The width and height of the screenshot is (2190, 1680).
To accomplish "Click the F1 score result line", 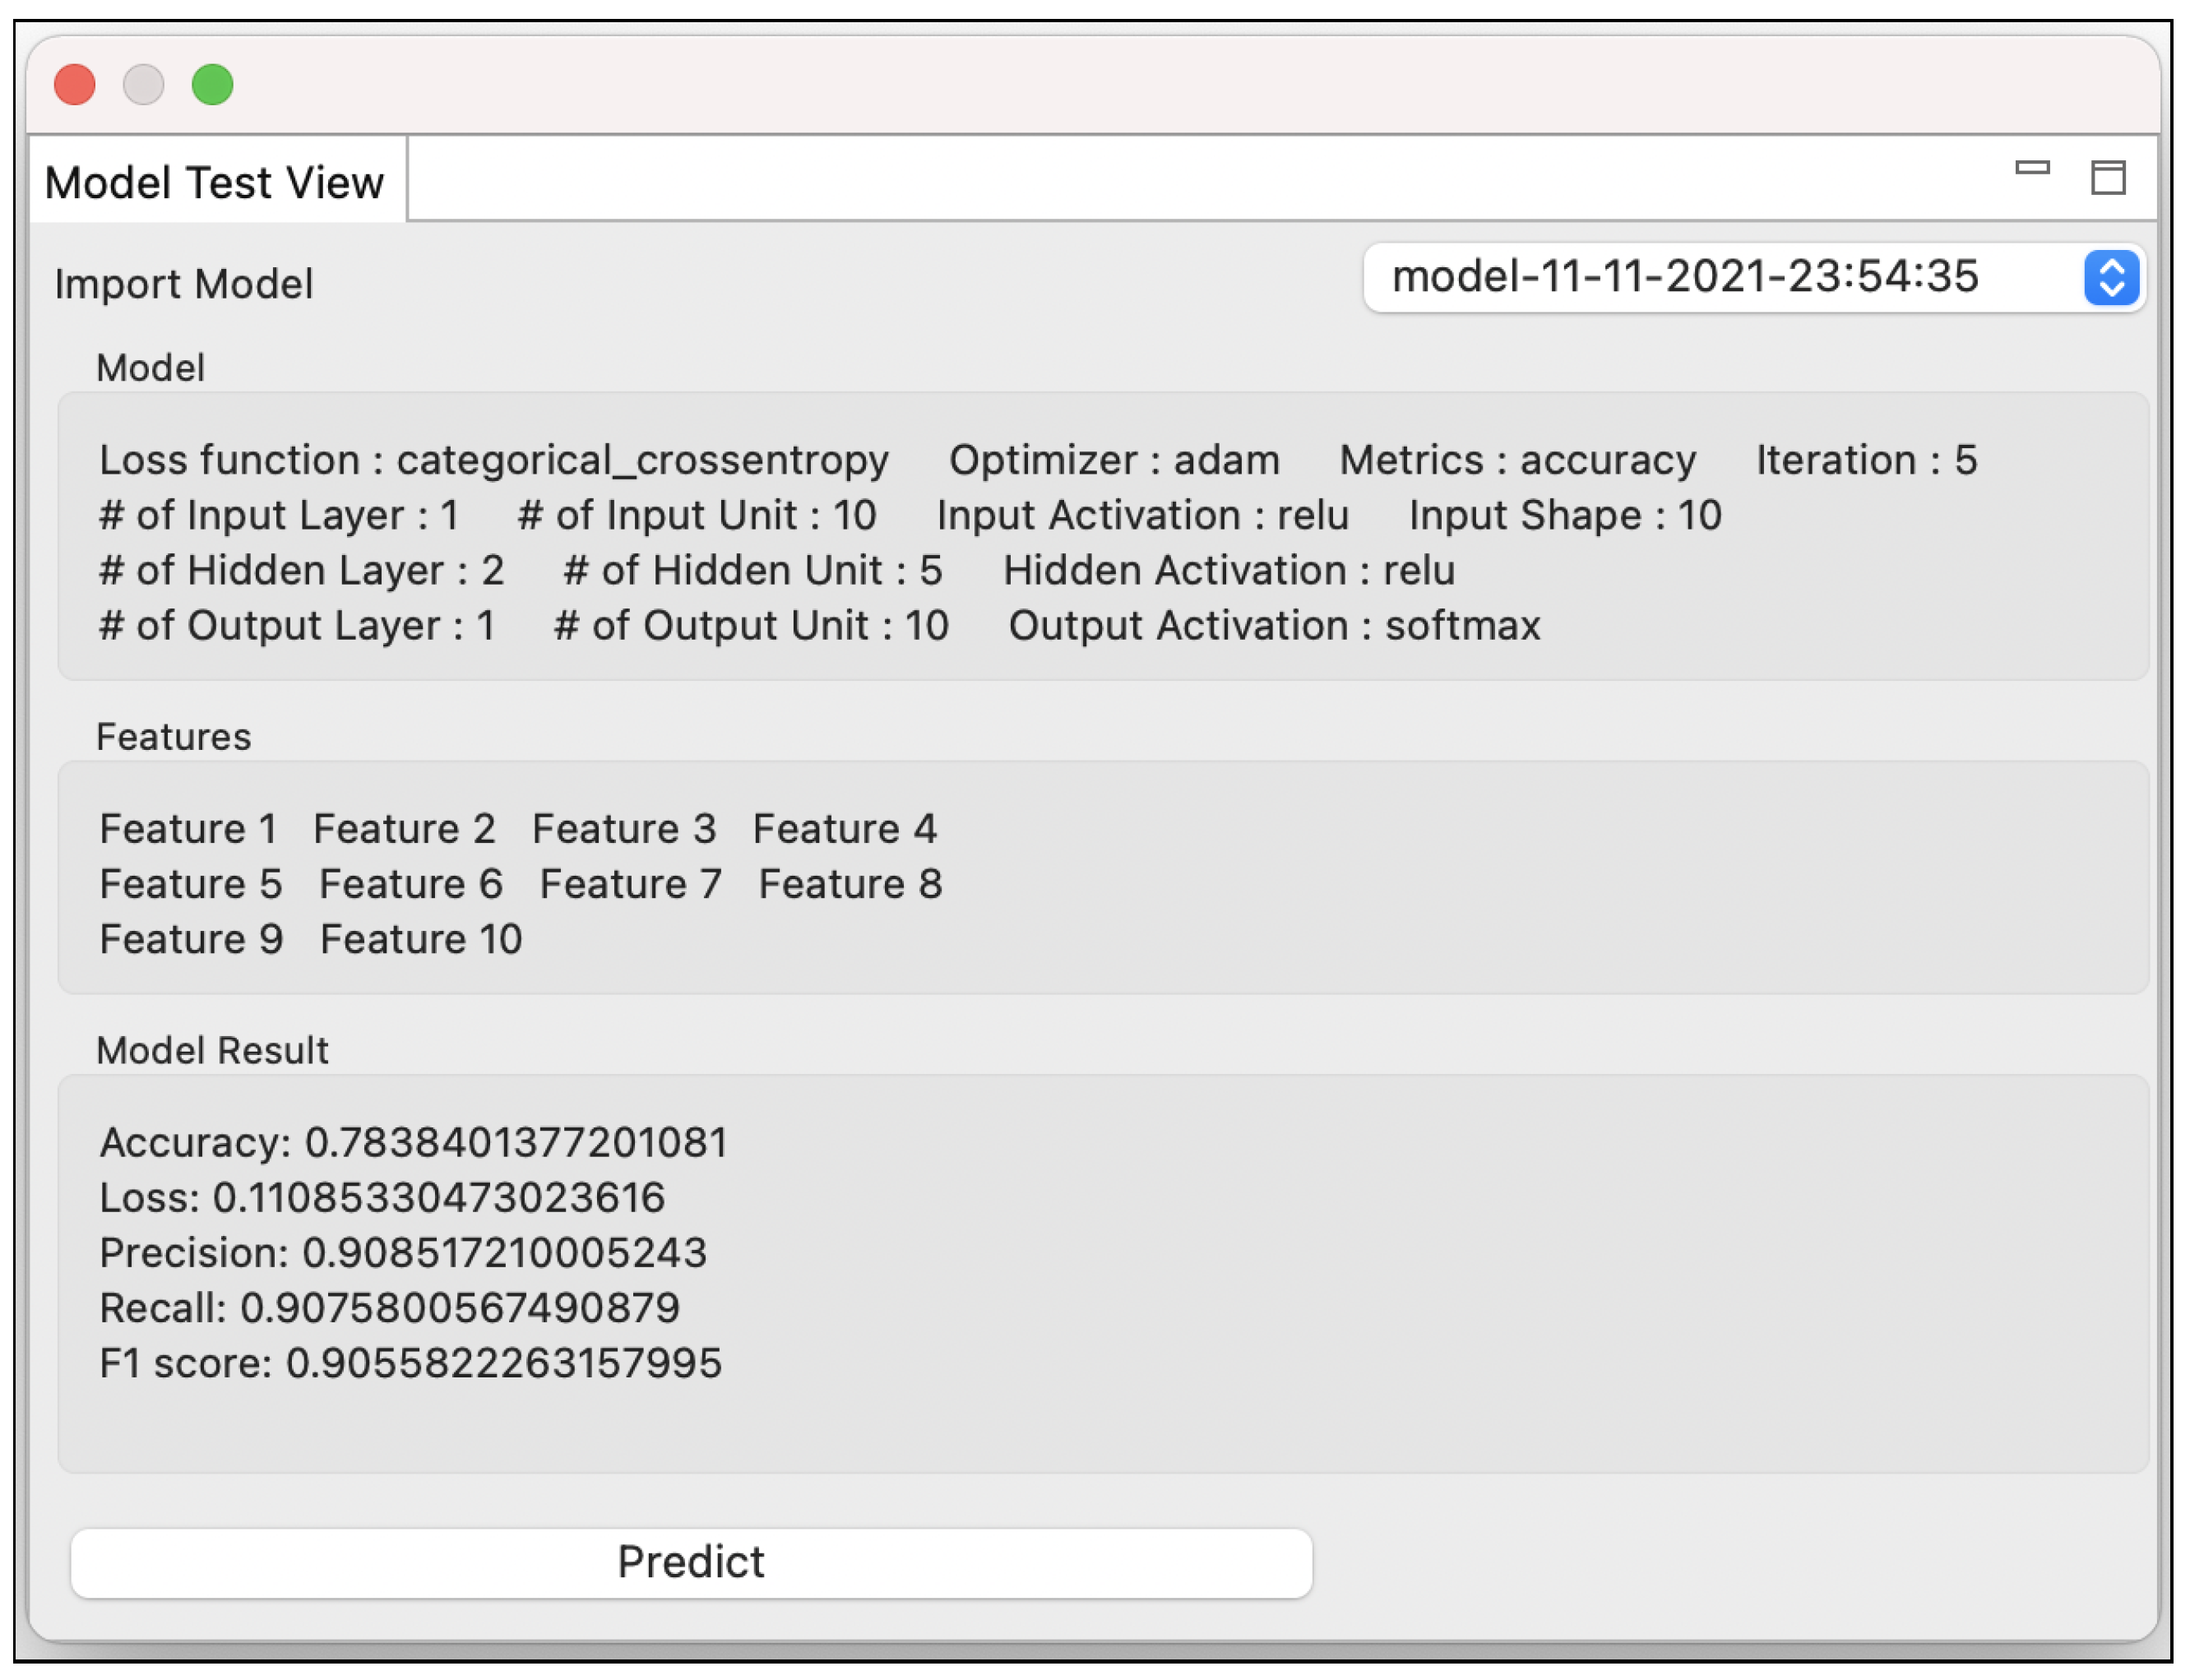I will [410, 1363].
